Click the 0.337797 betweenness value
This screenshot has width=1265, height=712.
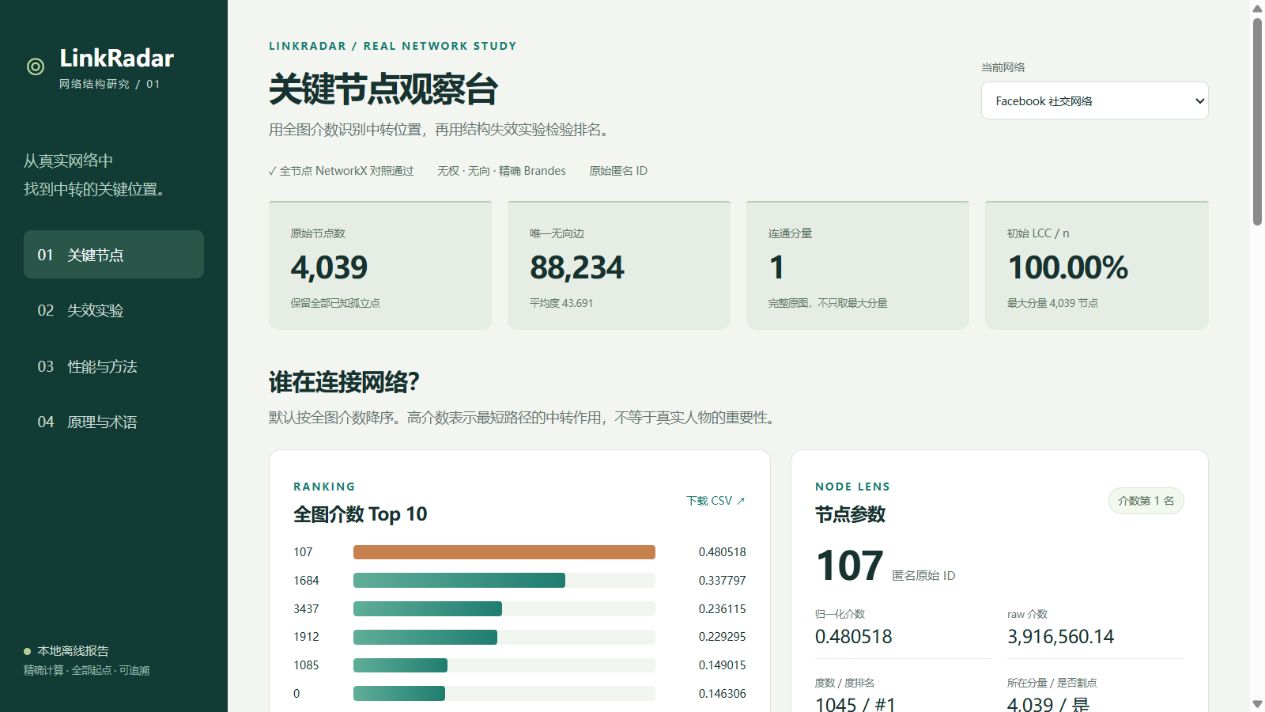click(722, 580)
